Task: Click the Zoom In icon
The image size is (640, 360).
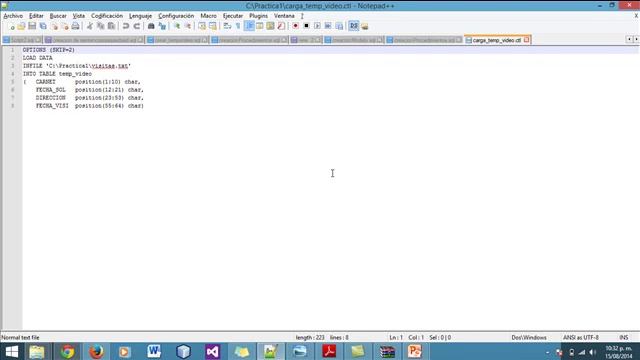Action: [177, 26]
